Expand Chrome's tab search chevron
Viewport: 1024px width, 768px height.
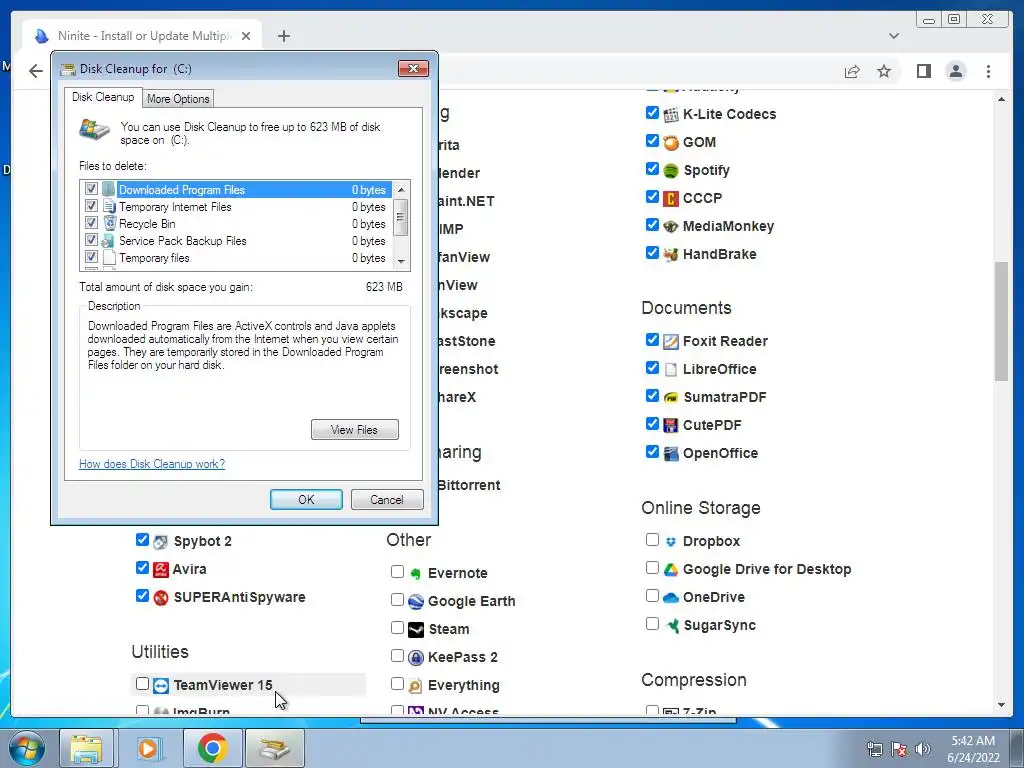click(894, 36)
